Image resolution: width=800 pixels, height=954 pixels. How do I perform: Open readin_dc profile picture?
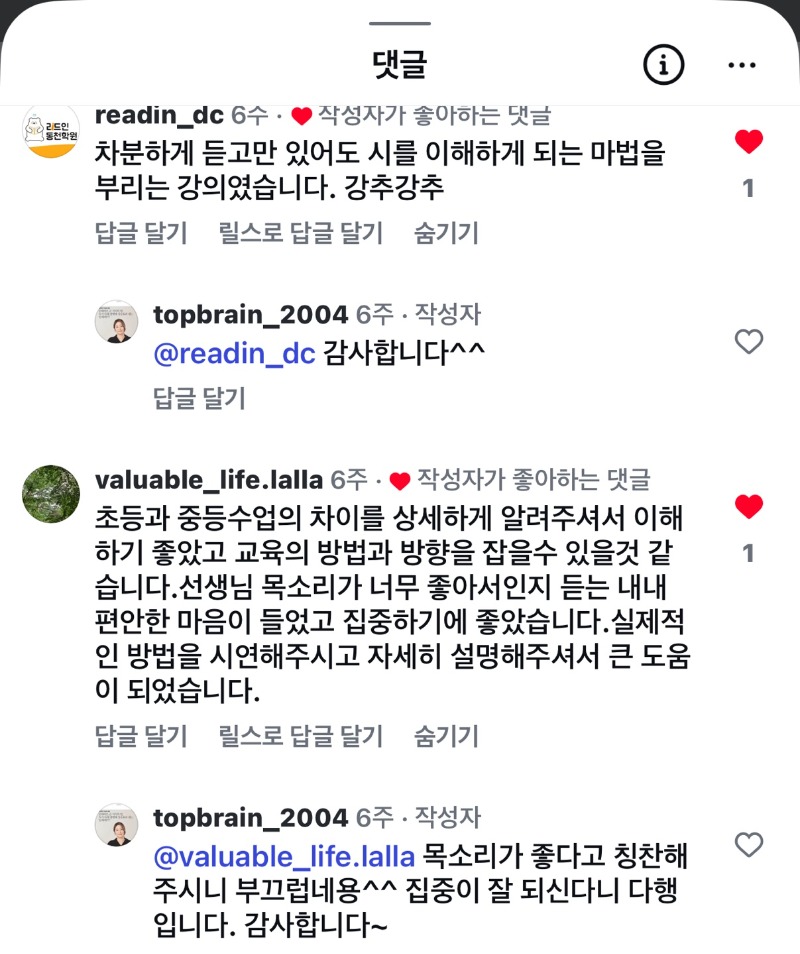click(51, 129)
